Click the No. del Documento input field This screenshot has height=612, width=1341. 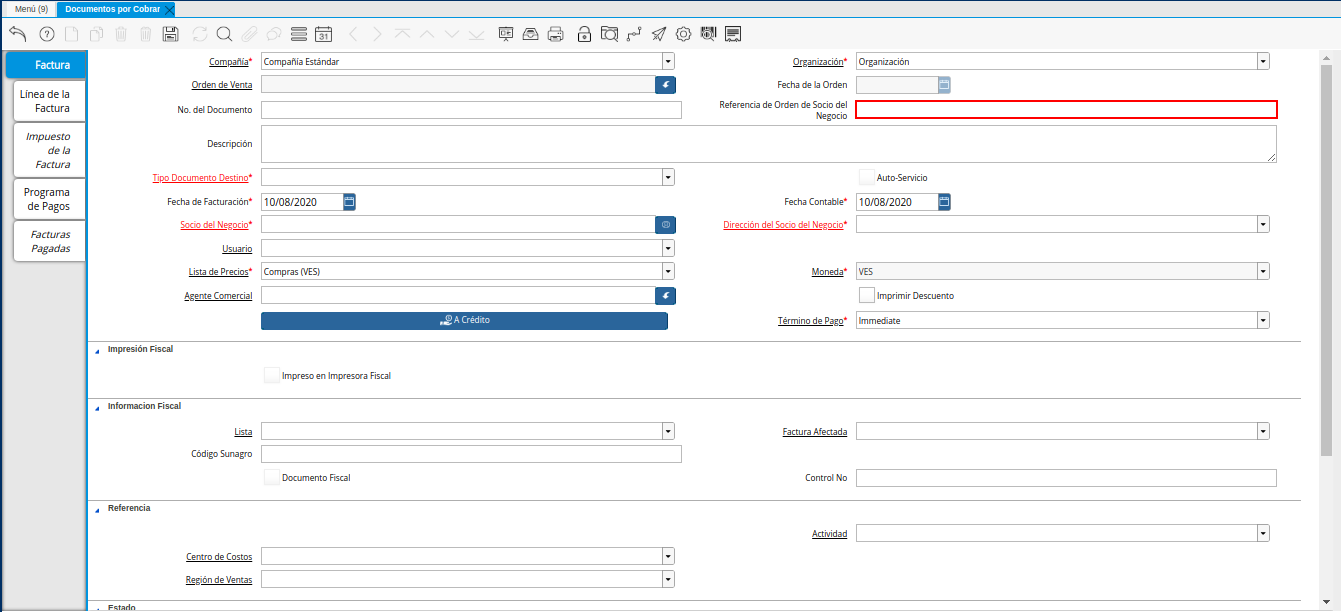(471, 110)
